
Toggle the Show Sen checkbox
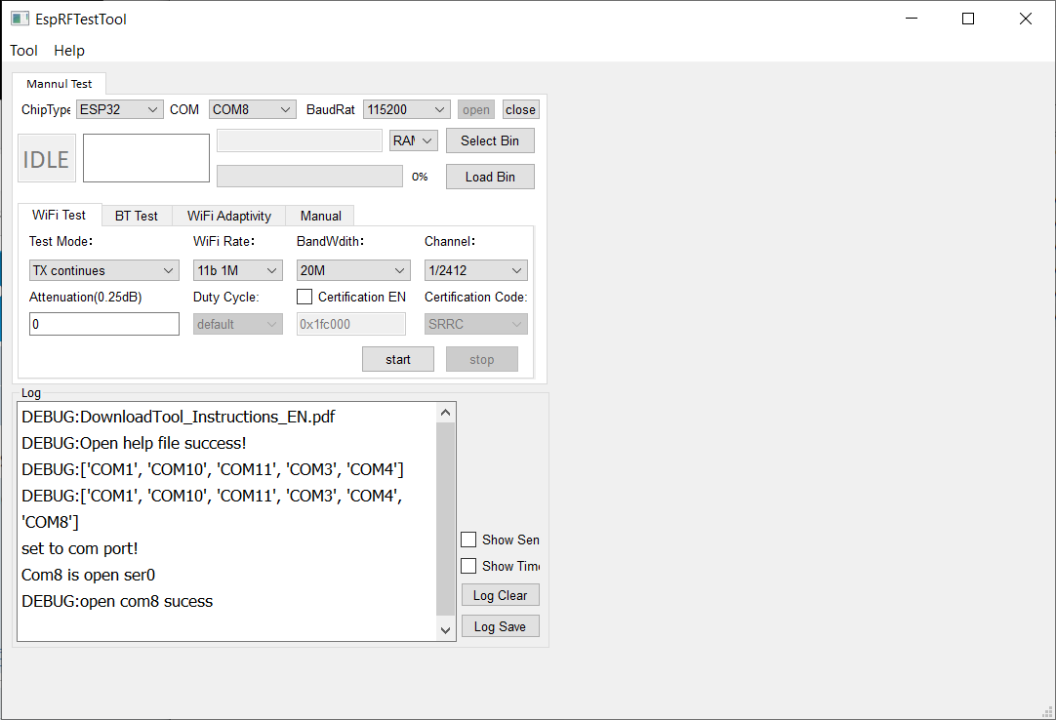point(469,539)
